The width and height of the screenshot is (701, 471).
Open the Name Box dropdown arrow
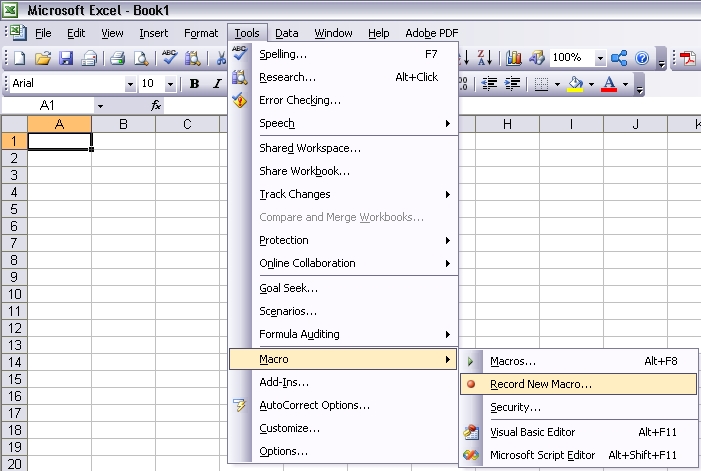tap(100, 106)
